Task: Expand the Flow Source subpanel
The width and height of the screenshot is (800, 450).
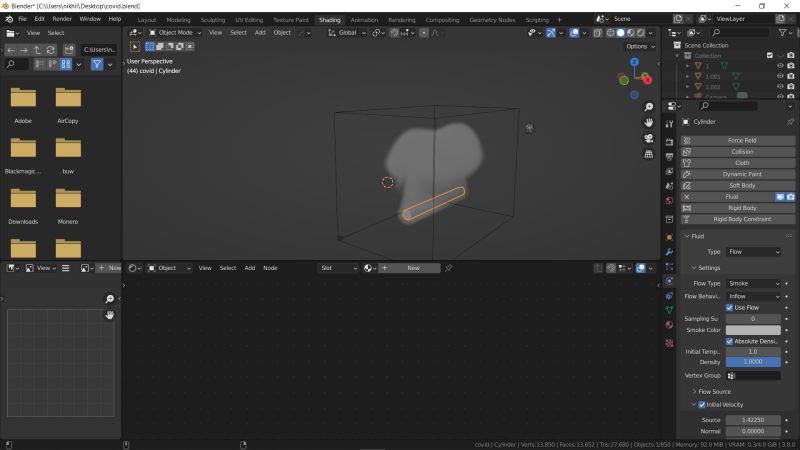Action: tap(712, 392)
